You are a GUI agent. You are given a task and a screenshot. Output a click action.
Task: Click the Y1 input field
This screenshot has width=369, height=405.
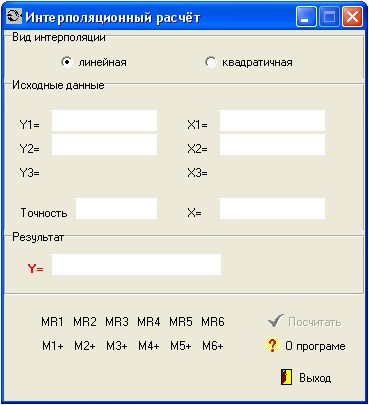click(x=104, y=121)
